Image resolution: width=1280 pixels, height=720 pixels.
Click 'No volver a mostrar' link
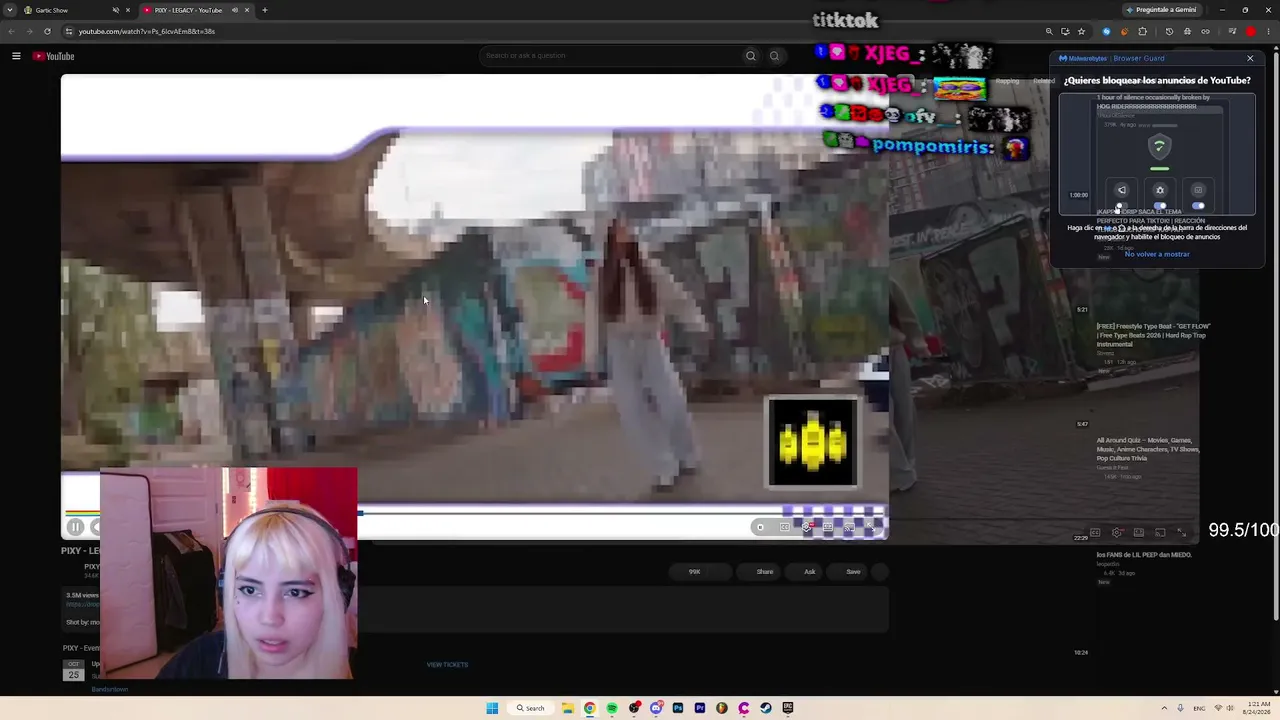click(1157, 254)
